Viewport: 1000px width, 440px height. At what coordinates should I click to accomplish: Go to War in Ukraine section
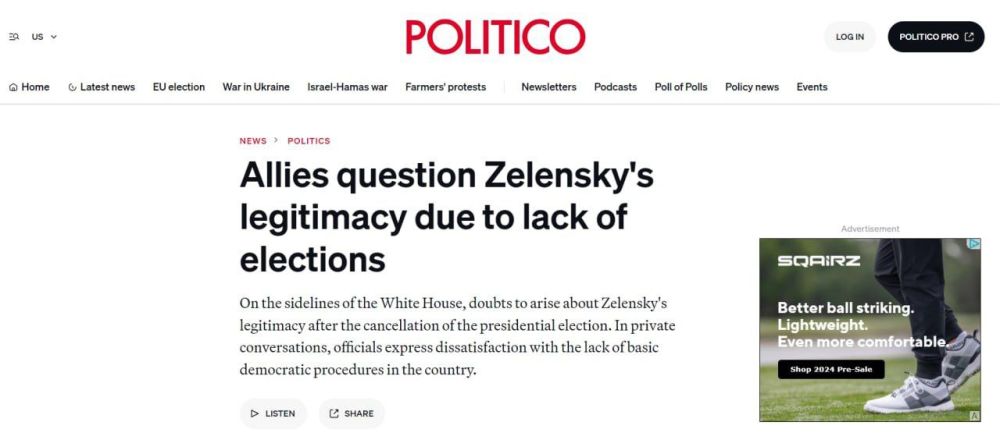tap(256, 87)
